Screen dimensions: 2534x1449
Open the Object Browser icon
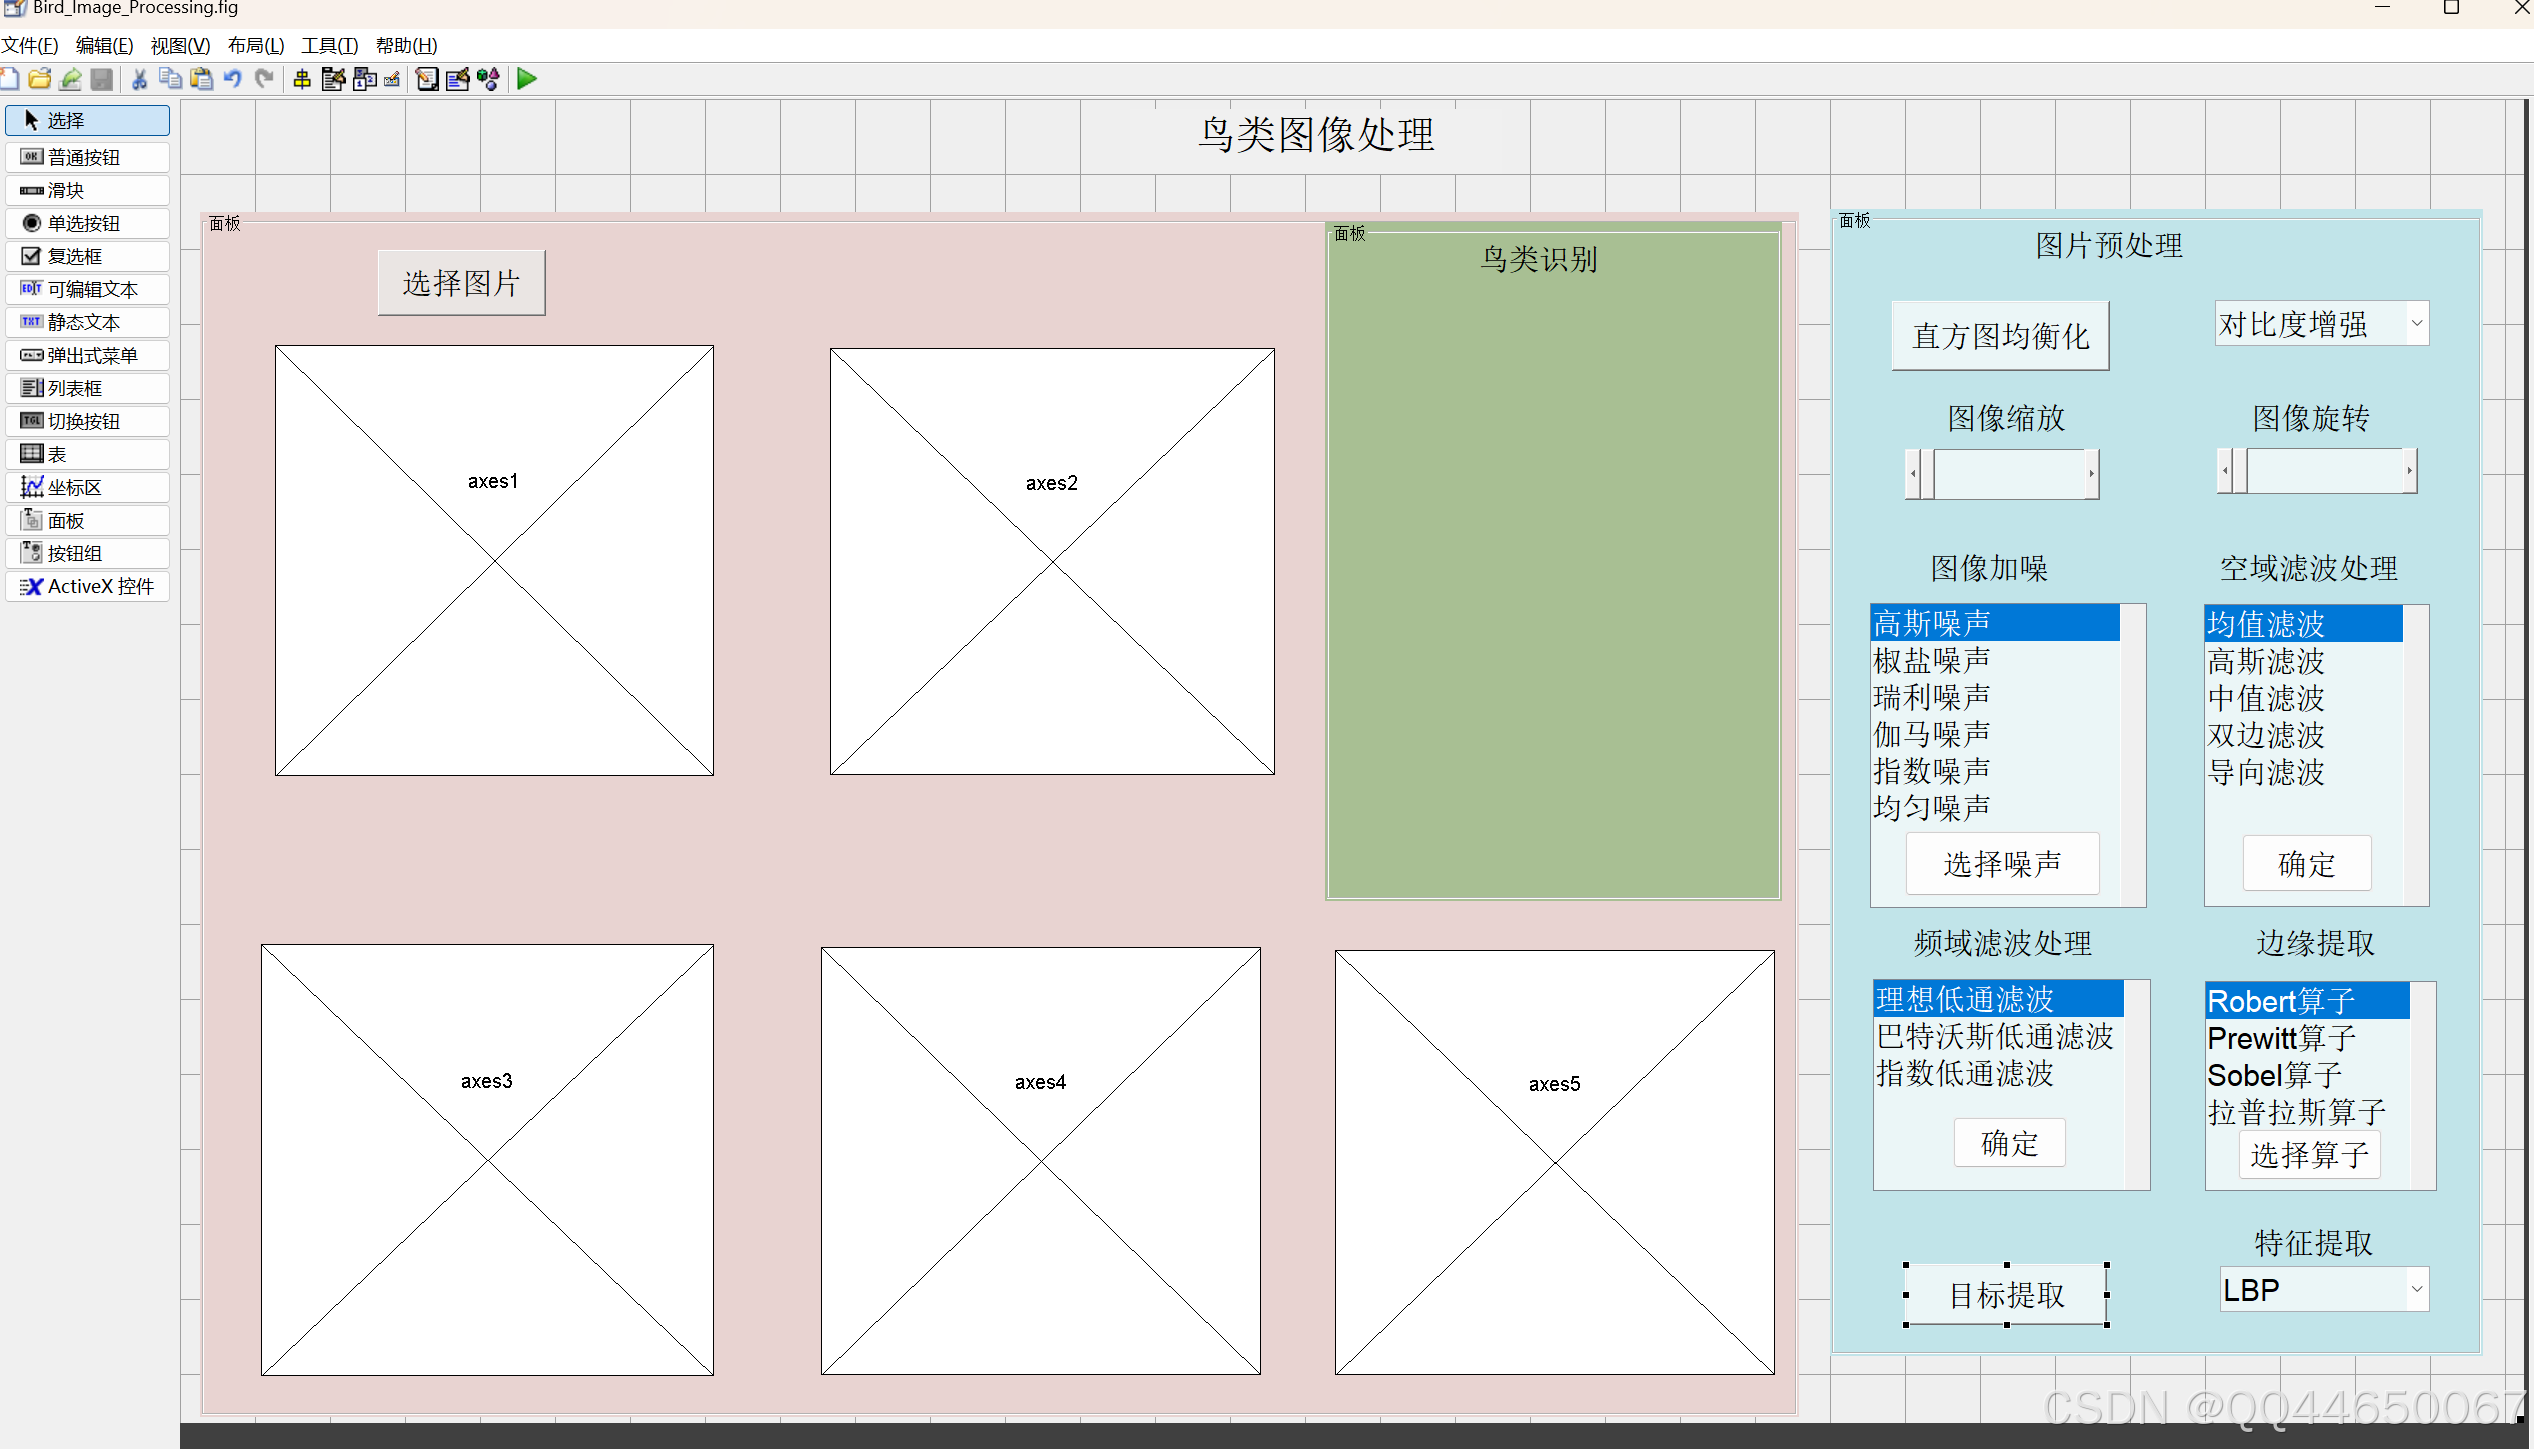[x=489, y=79]
